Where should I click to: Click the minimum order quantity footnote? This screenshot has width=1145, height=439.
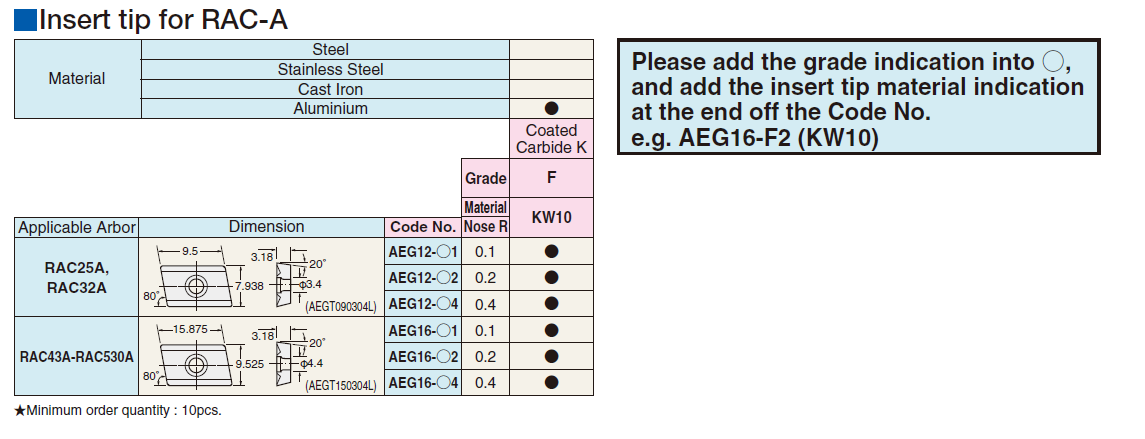click(x=118, y=411)
